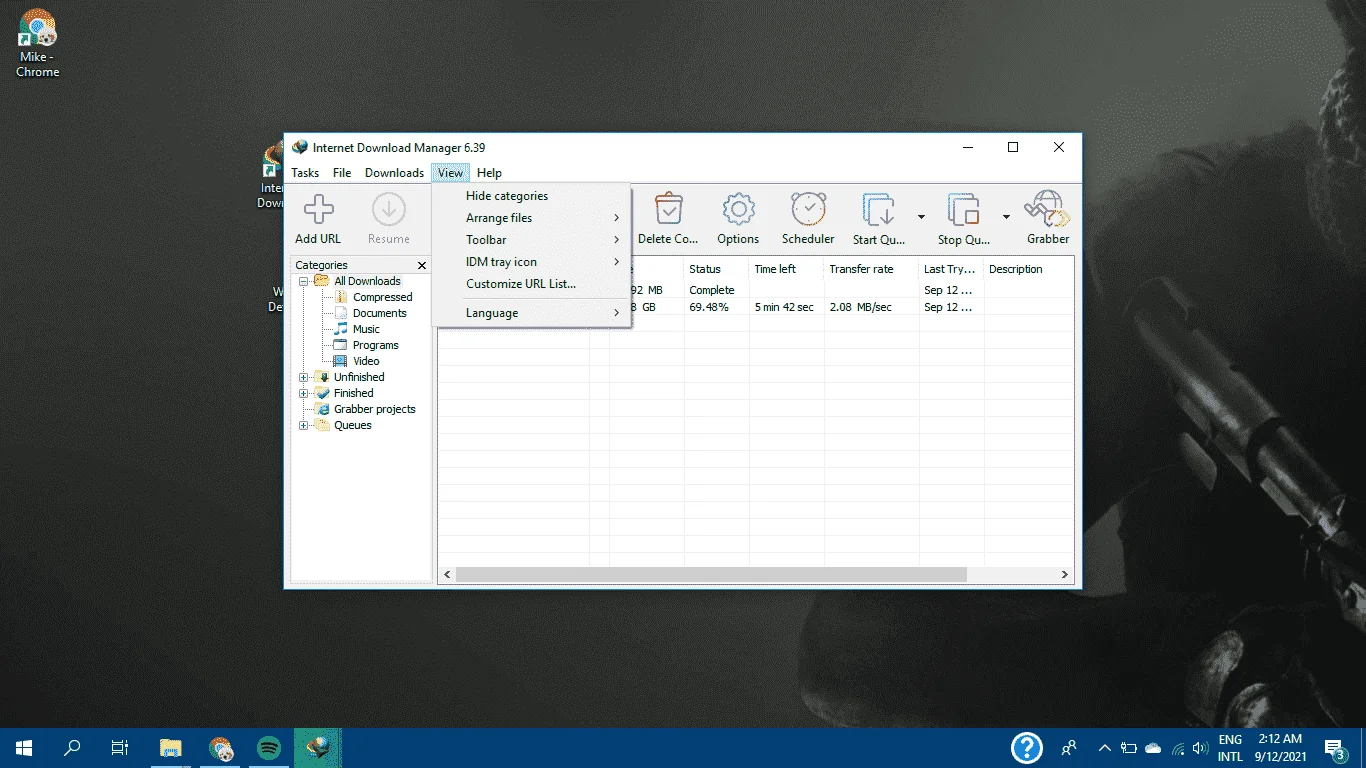Select the Grabber projects folder
The image size is (1366, 768).
coord(374,409)
